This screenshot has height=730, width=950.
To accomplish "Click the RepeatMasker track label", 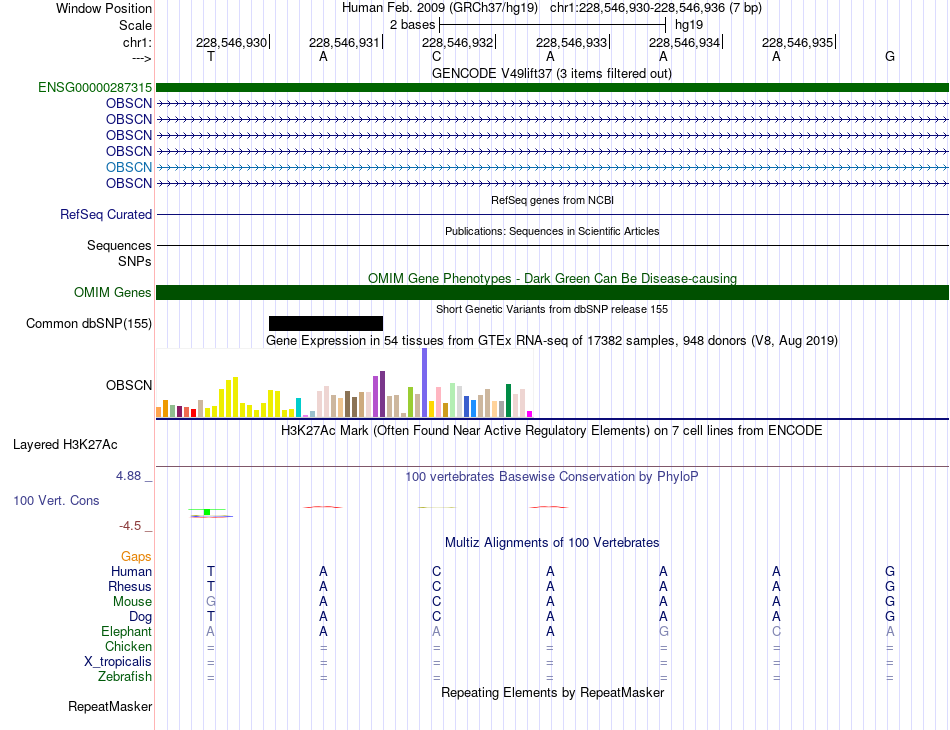I will (110, 706).
